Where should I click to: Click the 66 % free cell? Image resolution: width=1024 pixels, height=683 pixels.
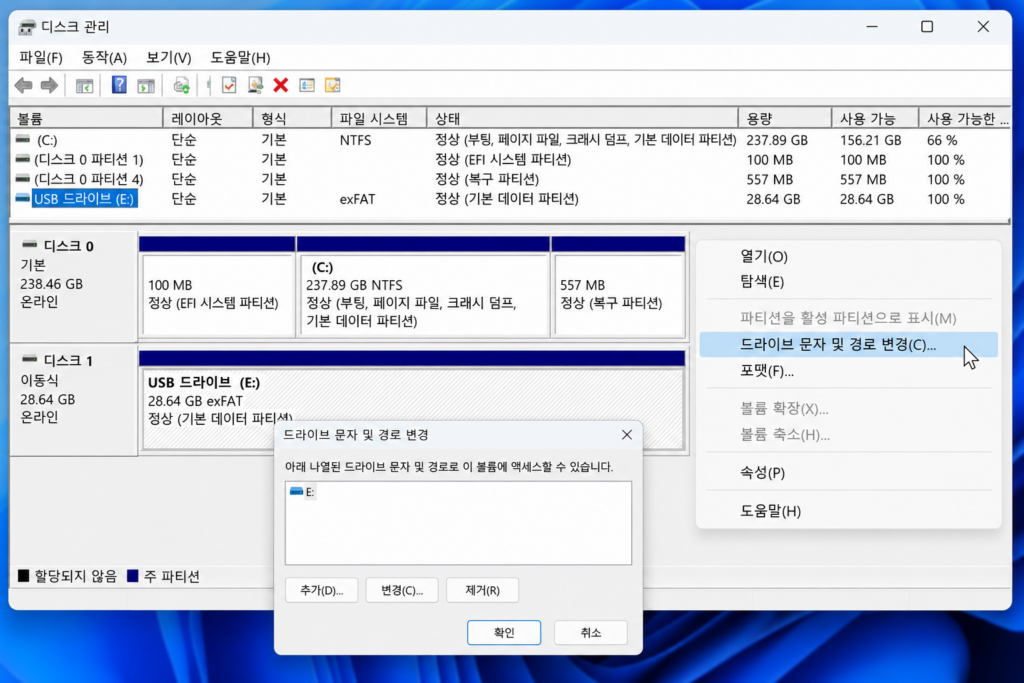(x=942, y=140)
